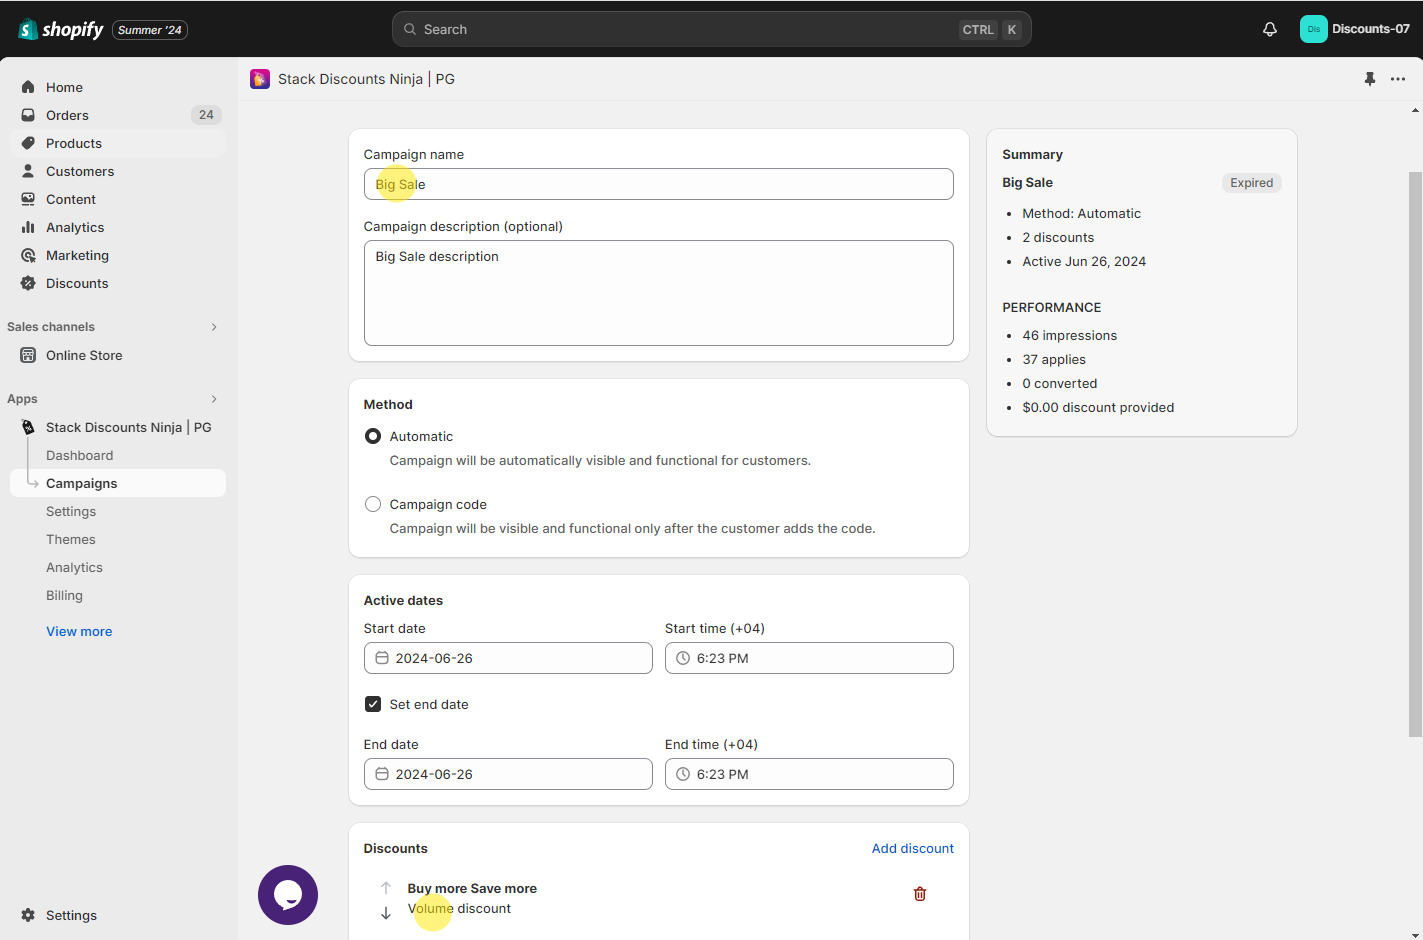Click the Shopify logo
The height and width of the screenshot is (940, 1423).
click(61, 29)
